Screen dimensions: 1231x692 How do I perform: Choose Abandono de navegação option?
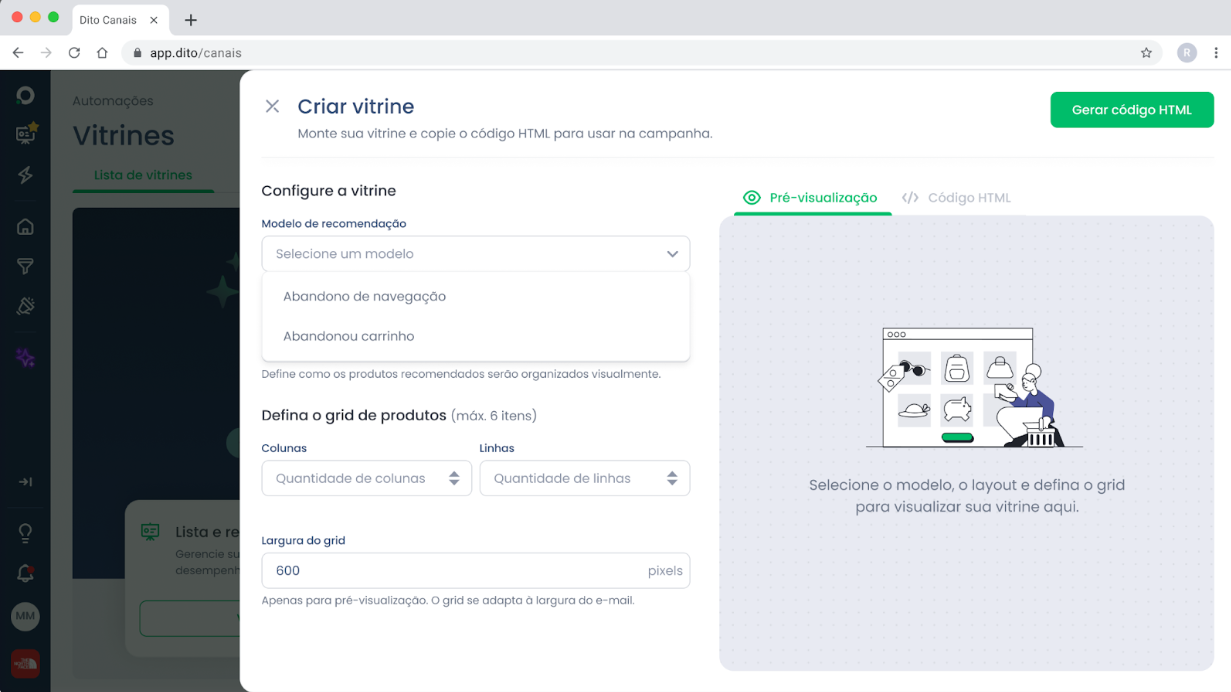(476, 296)
